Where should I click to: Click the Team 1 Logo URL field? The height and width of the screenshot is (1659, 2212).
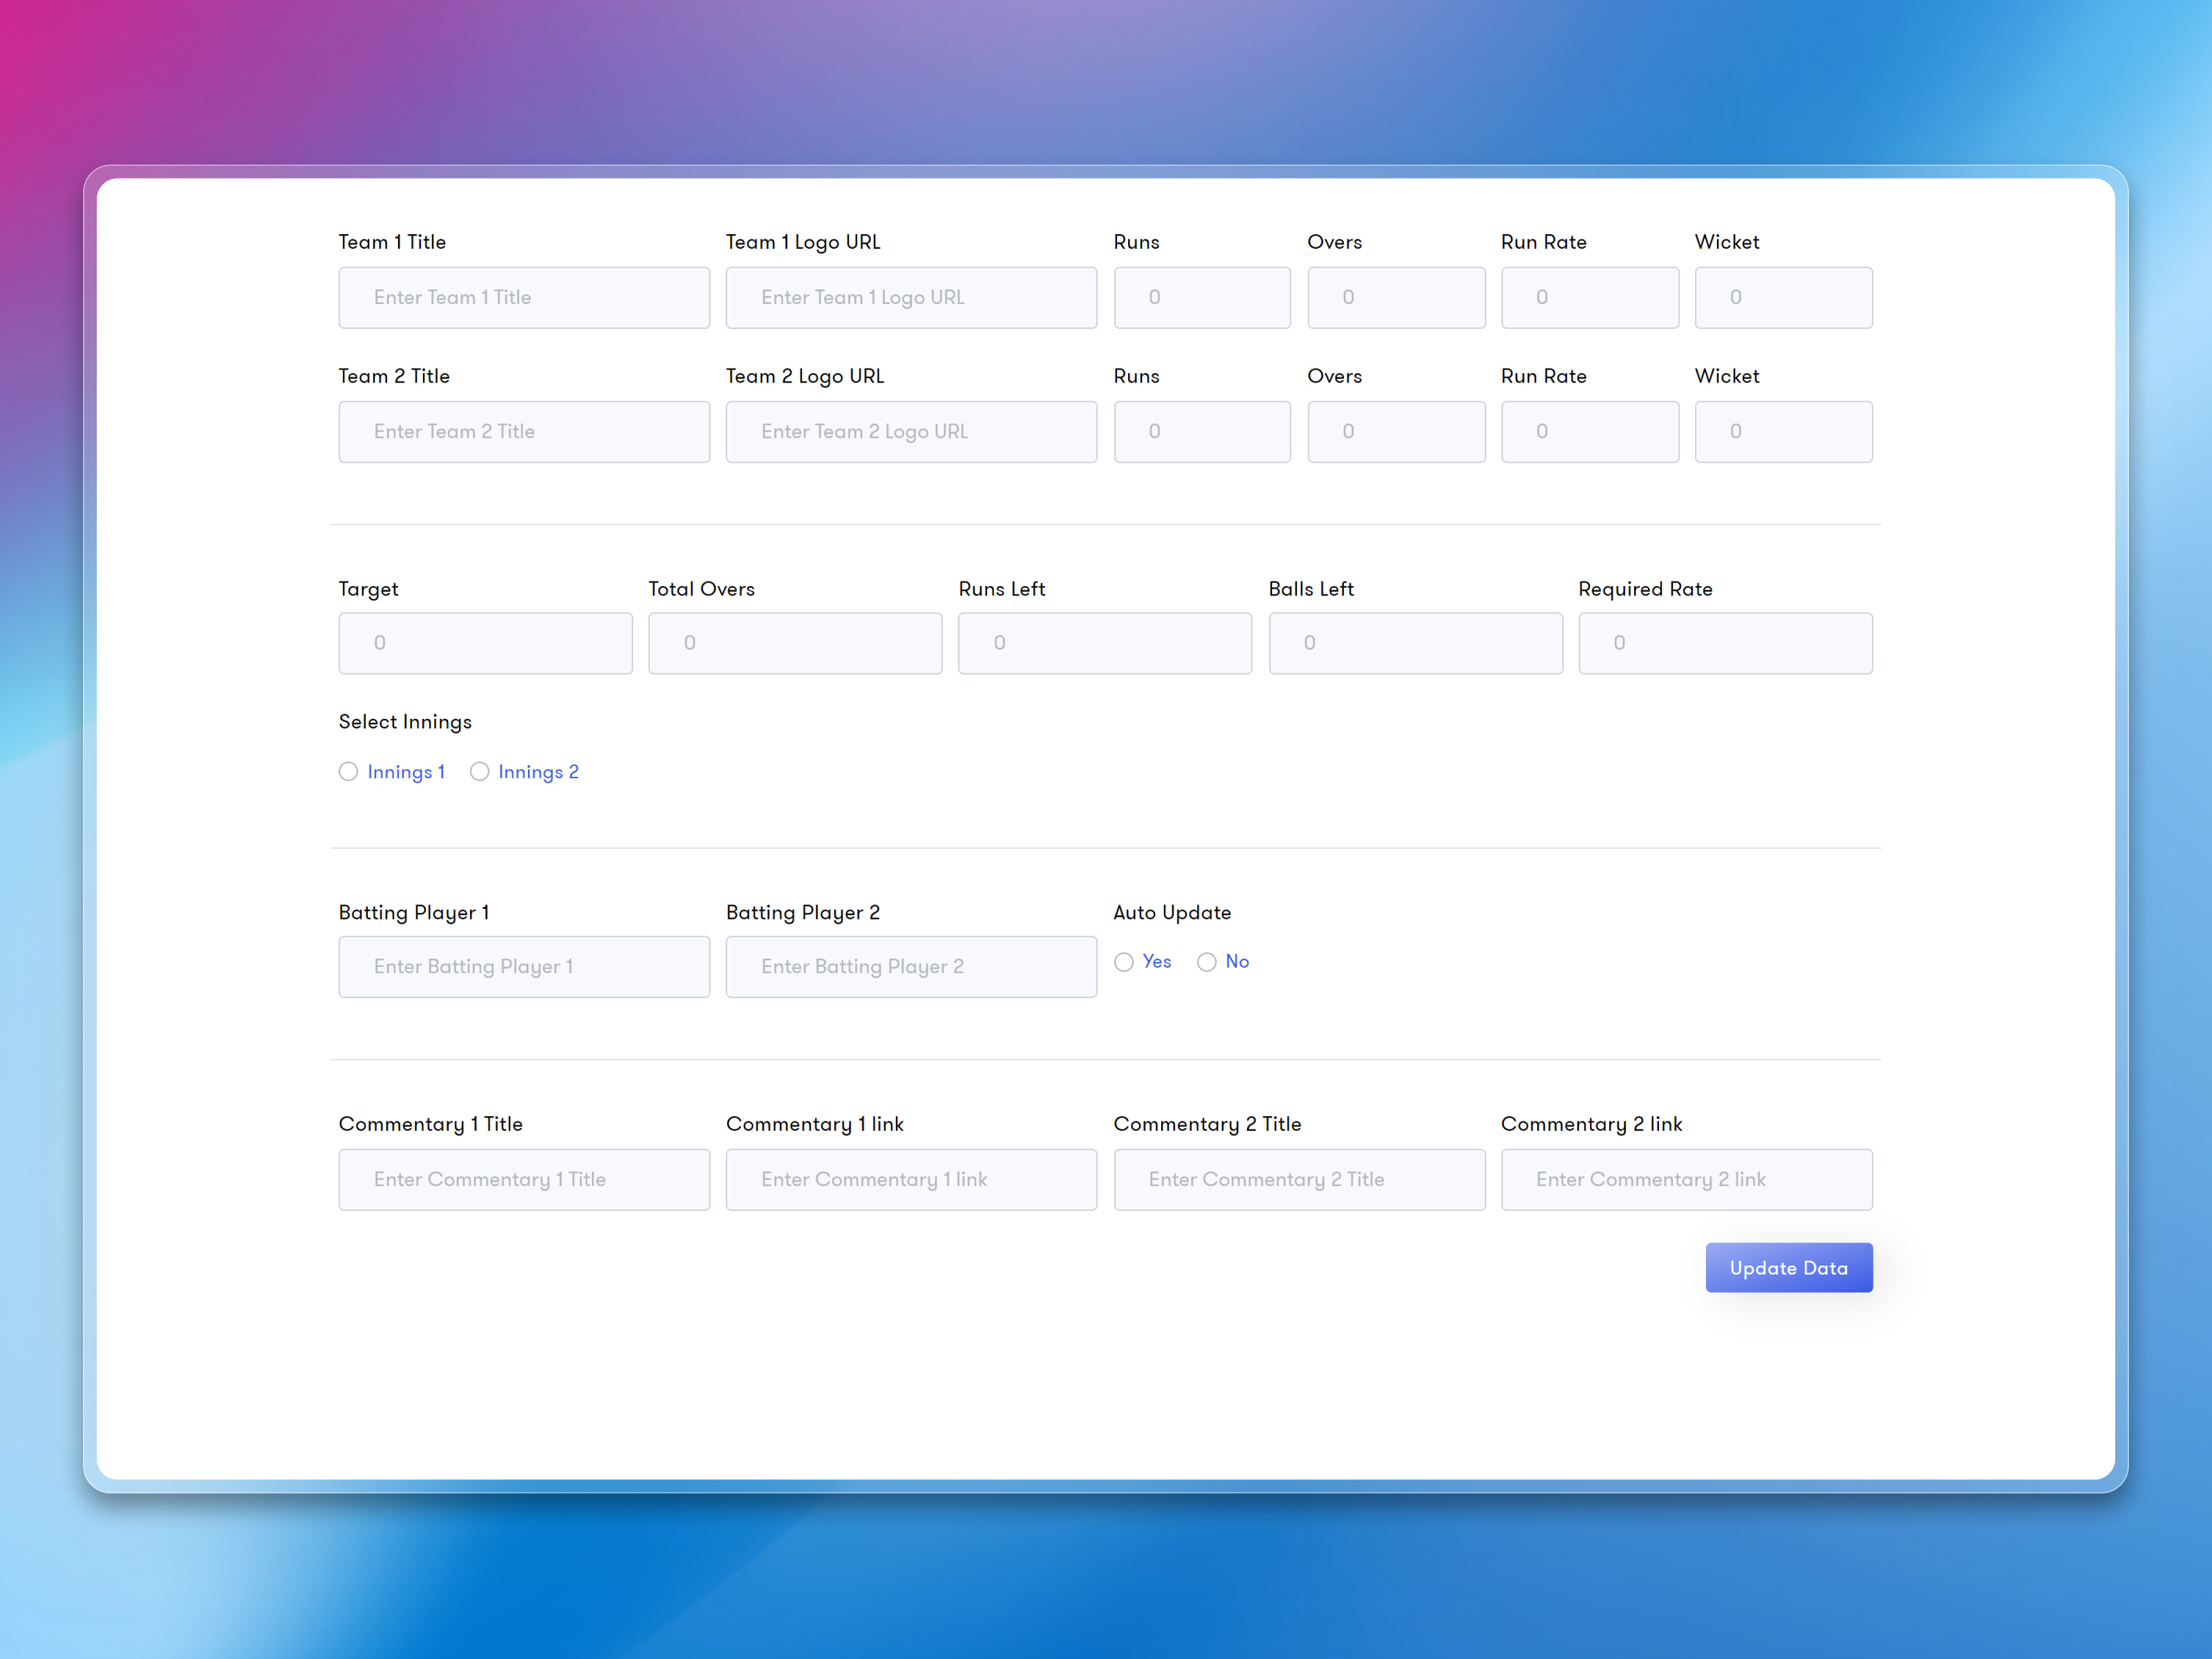(x=910, y=297)
